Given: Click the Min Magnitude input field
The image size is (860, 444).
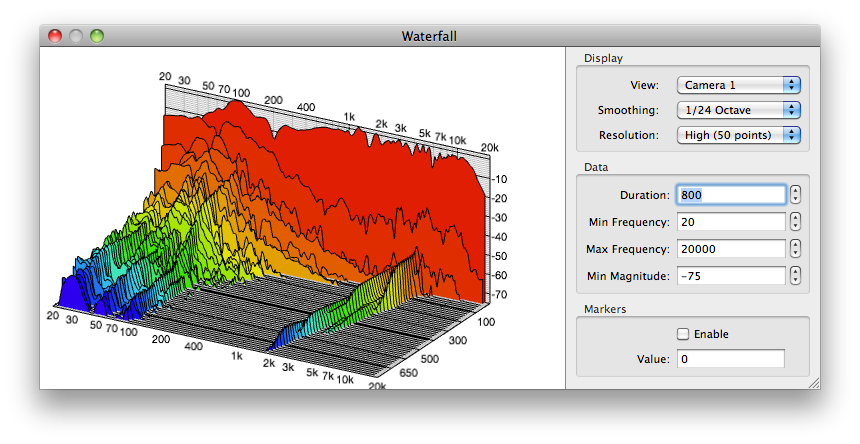Looking at the screenshot, I should click(731, 276).
